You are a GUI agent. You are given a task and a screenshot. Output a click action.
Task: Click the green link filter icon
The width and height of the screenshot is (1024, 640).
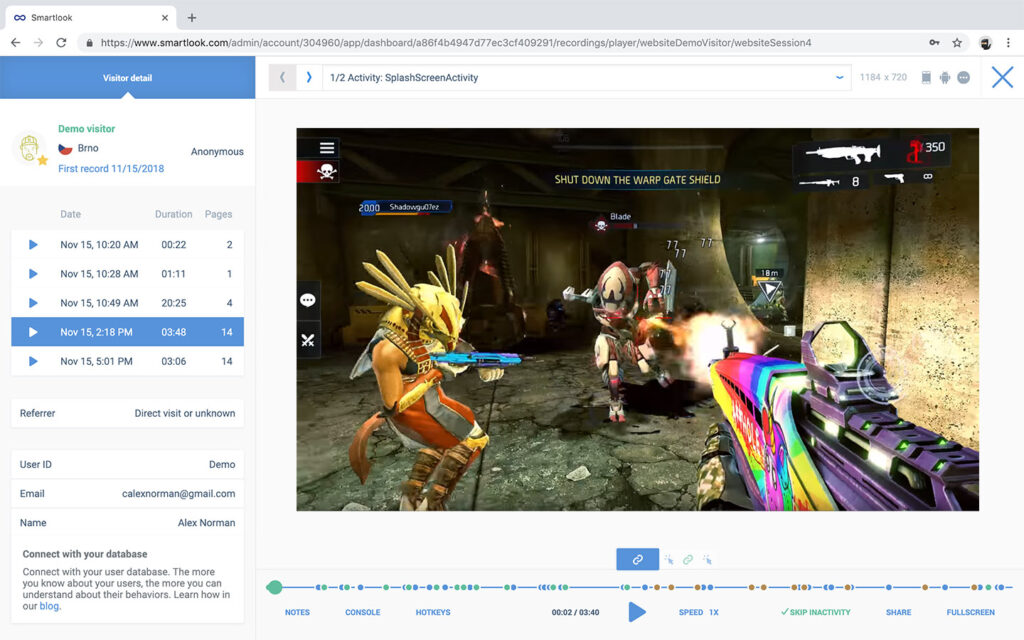pyautogui.click(x=688, y=560)
